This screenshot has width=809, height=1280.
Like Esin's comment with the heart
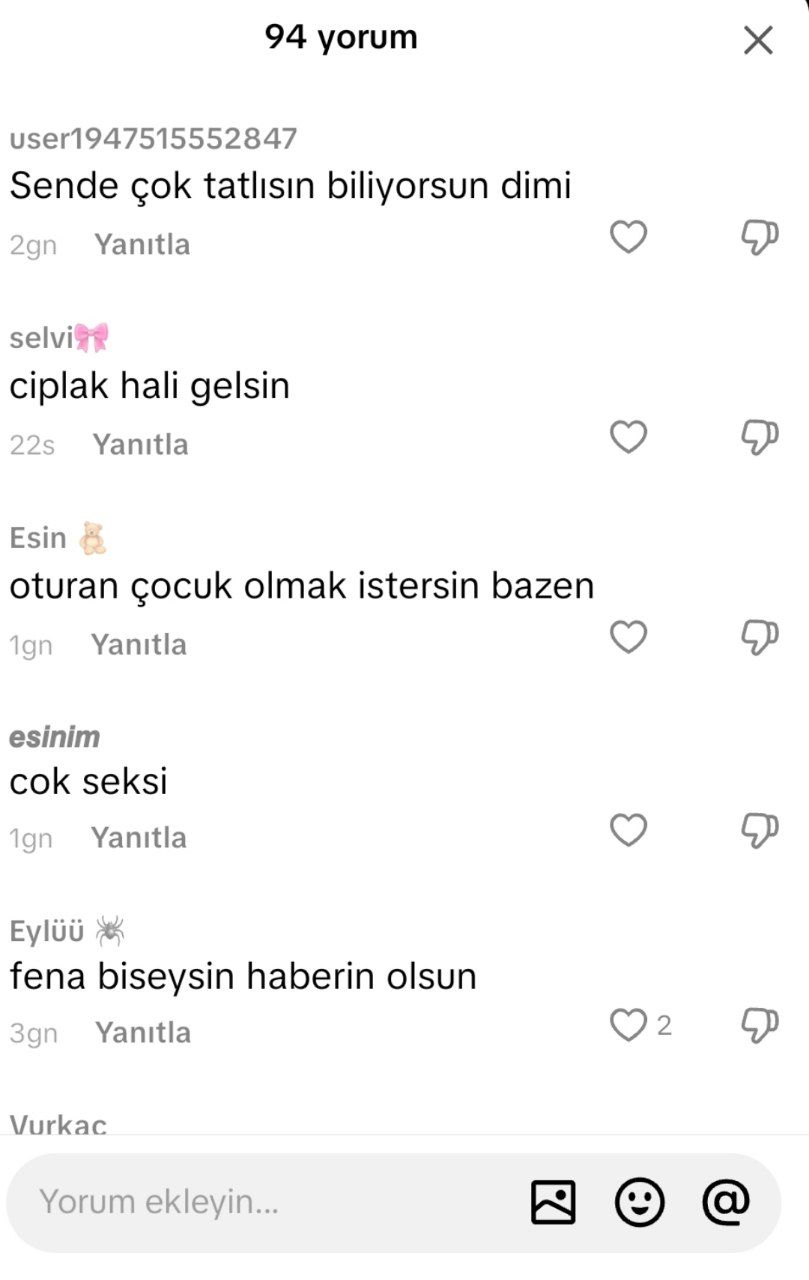click(629, 637)
